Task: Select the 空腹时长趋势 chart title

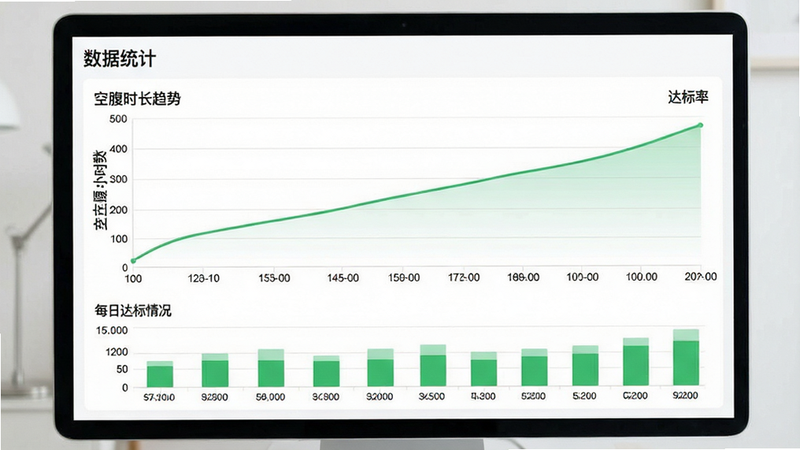Action: [x=137, y=98]
